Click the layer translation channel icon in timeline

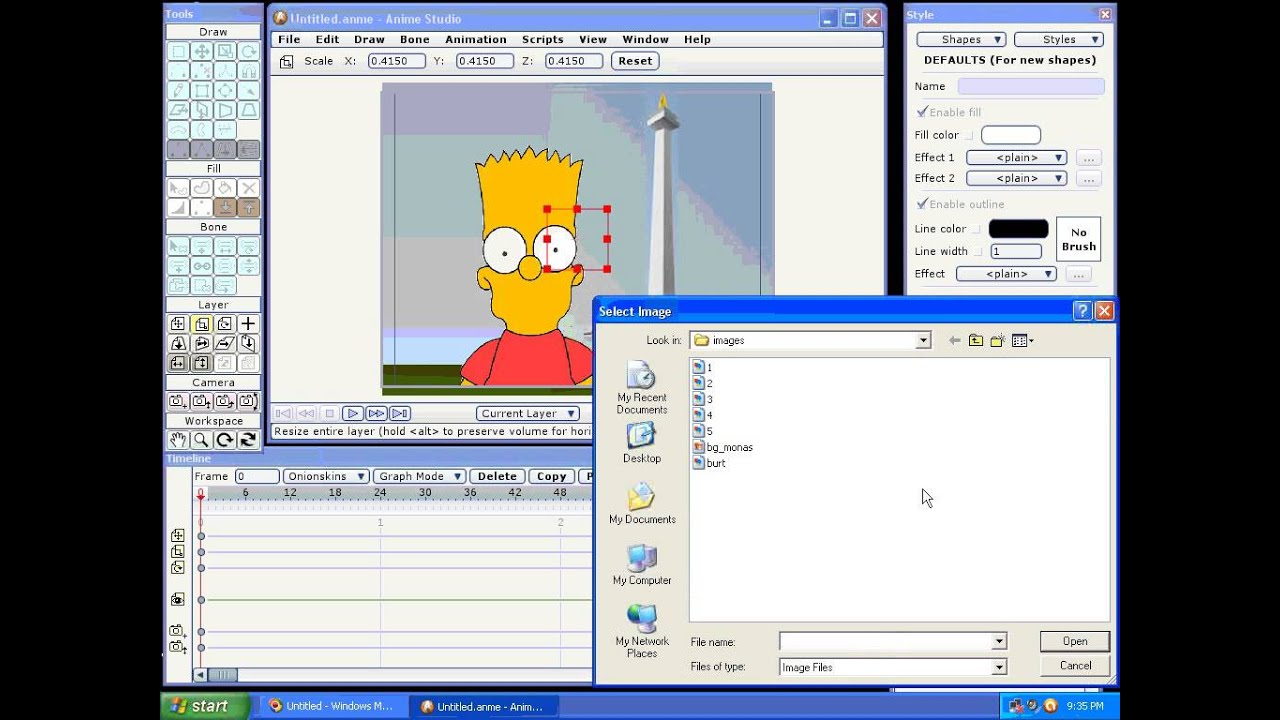(x=177, y=536)
